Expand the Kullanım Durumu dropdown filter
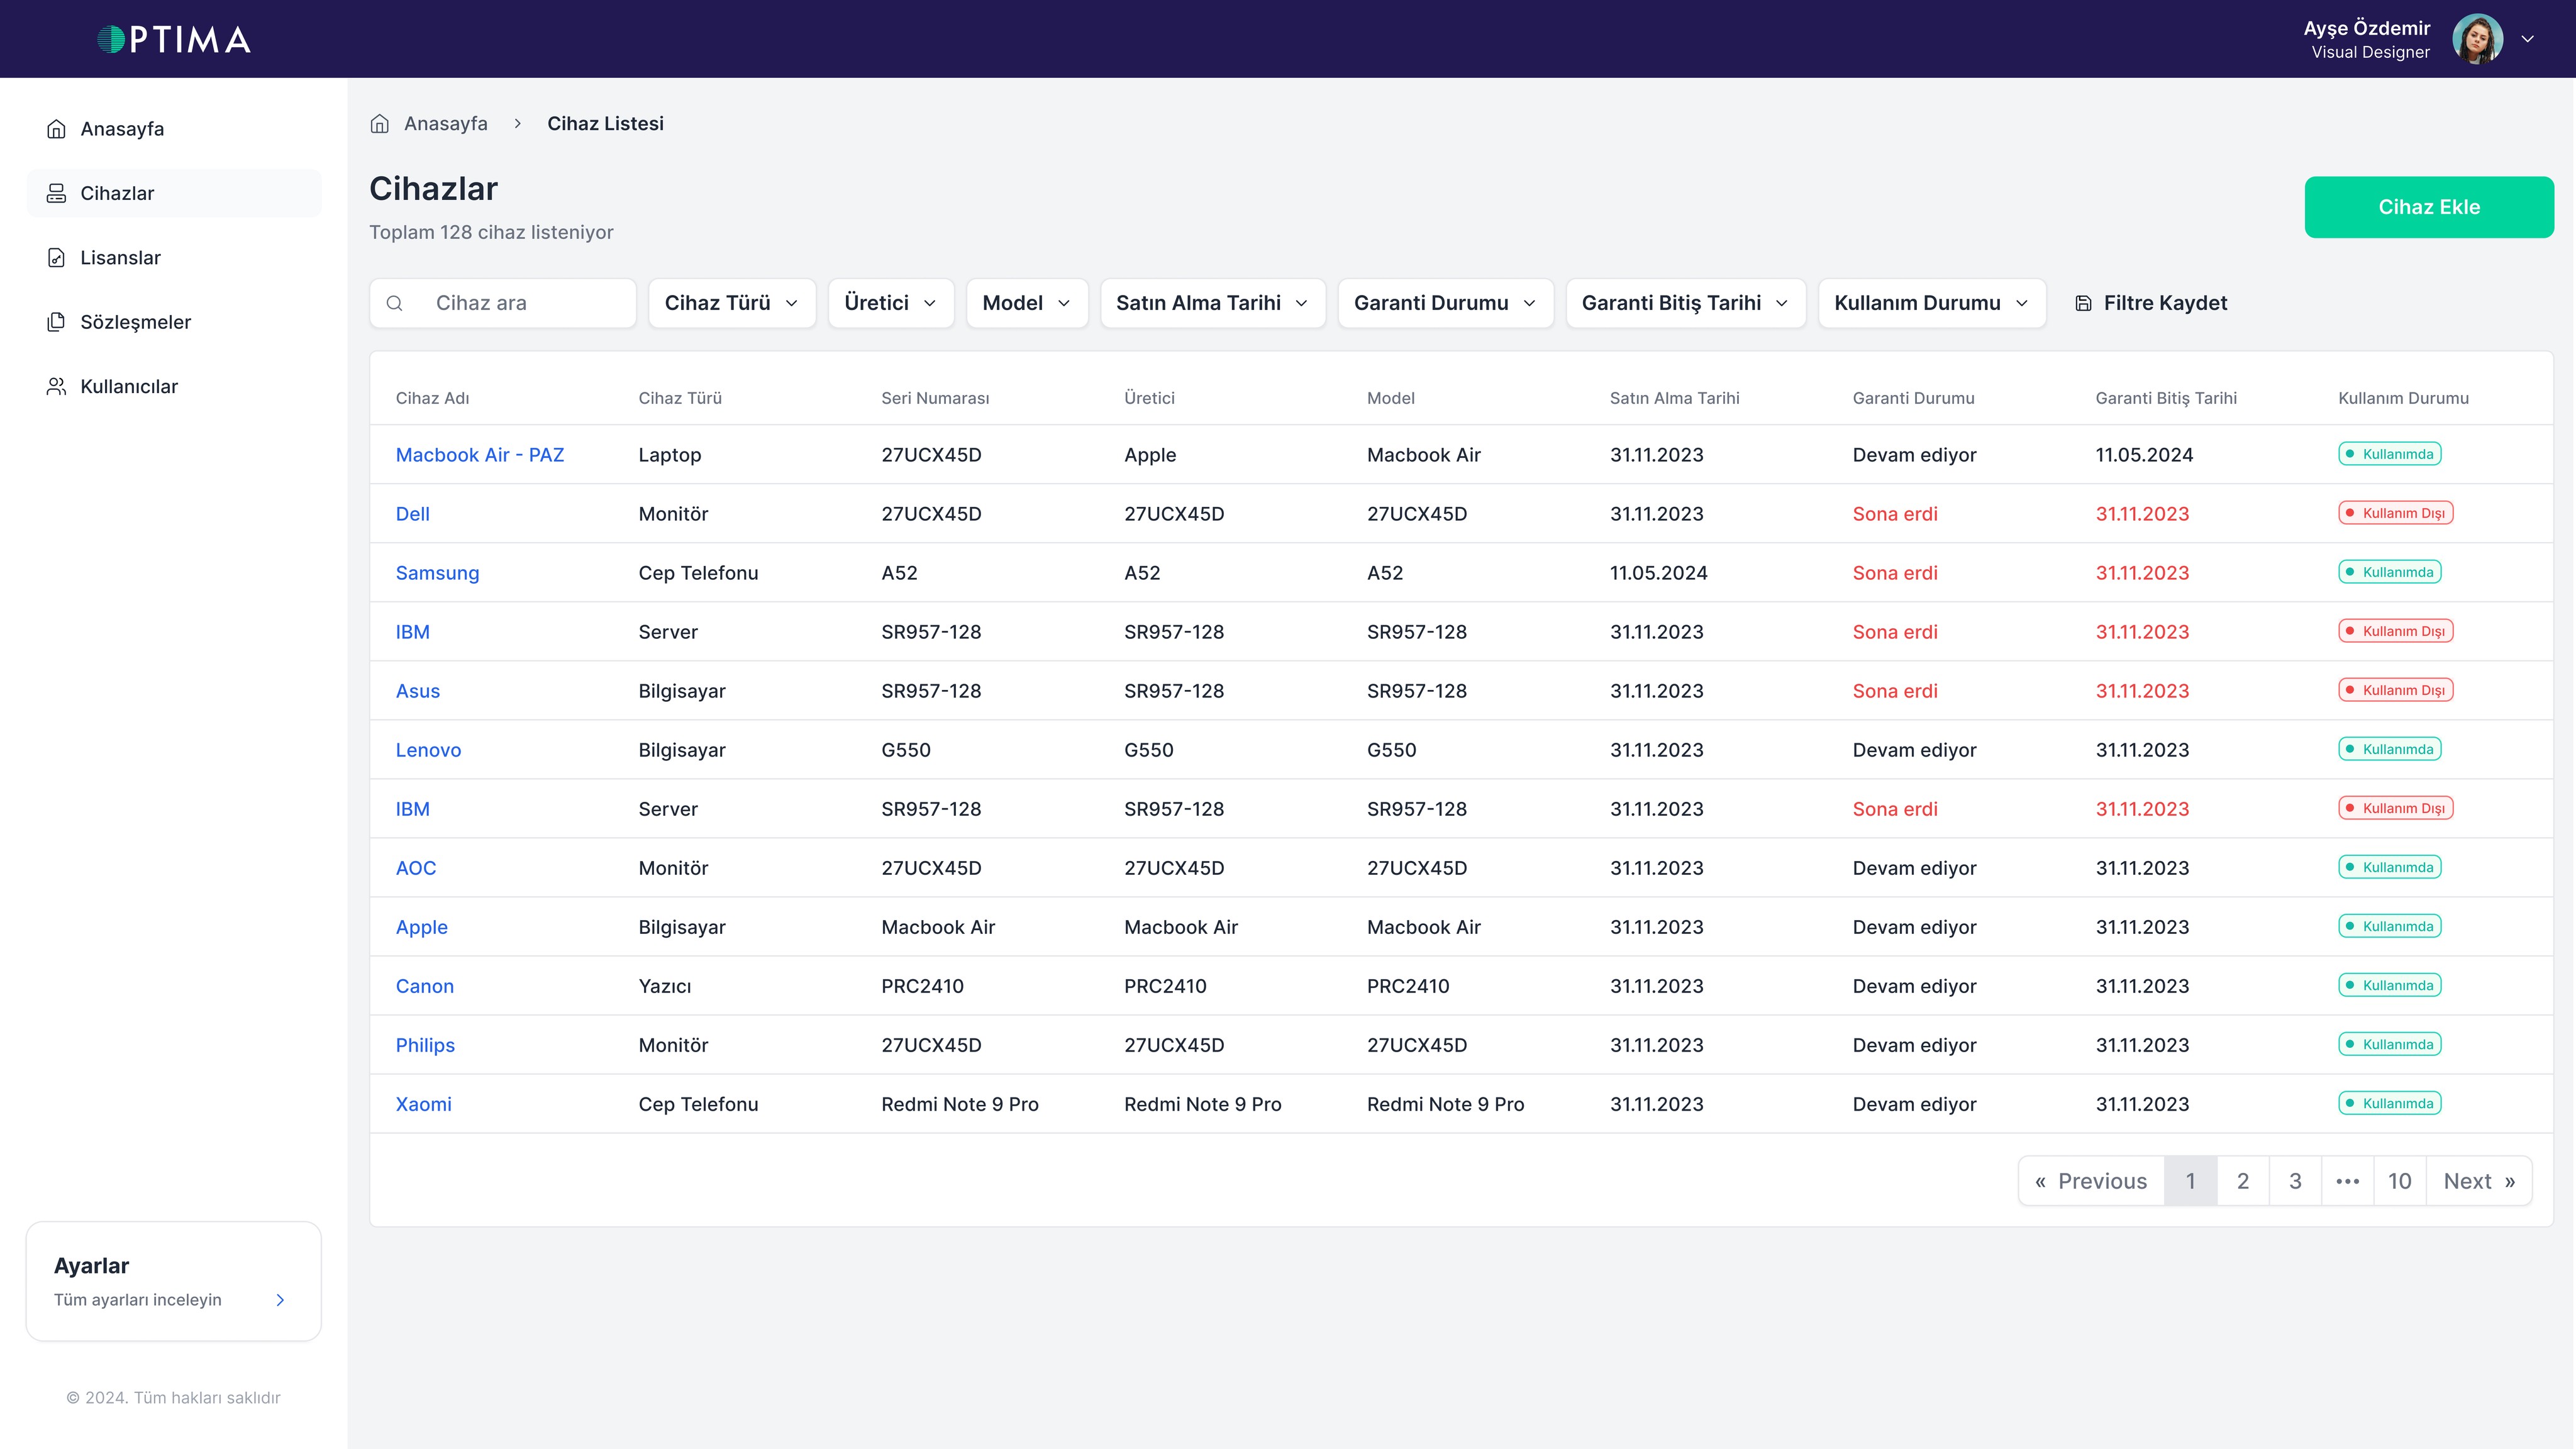Screen dimensions: 2576x1449 (1932, 303)
